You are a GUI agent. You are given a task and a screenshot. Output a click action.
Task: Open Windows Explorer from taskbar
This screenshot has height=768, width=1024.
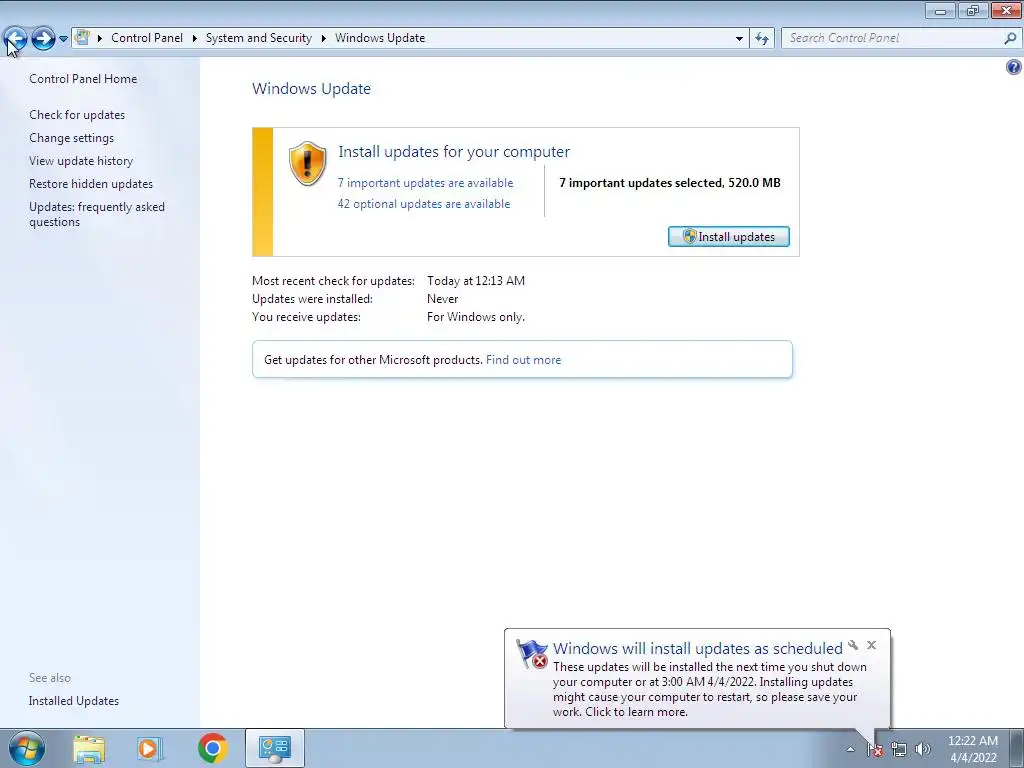[x=89, y=748]
